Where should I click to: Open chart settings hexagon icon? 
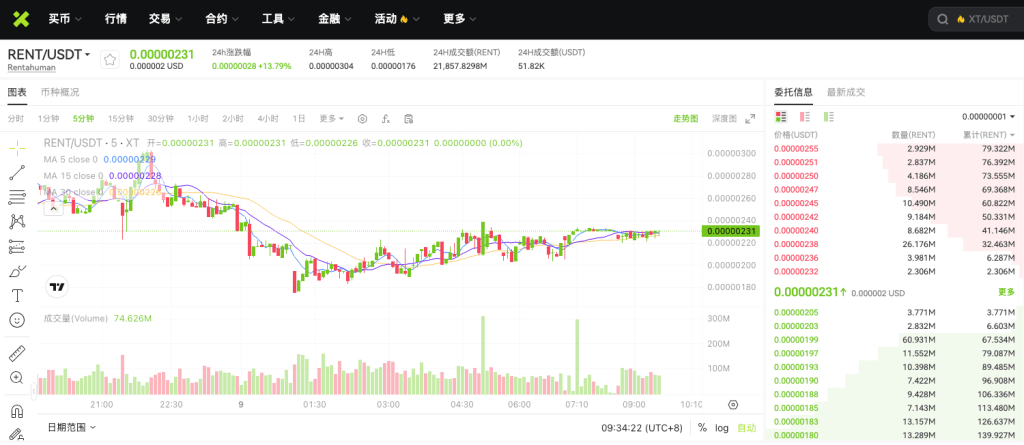coord(362,118)
